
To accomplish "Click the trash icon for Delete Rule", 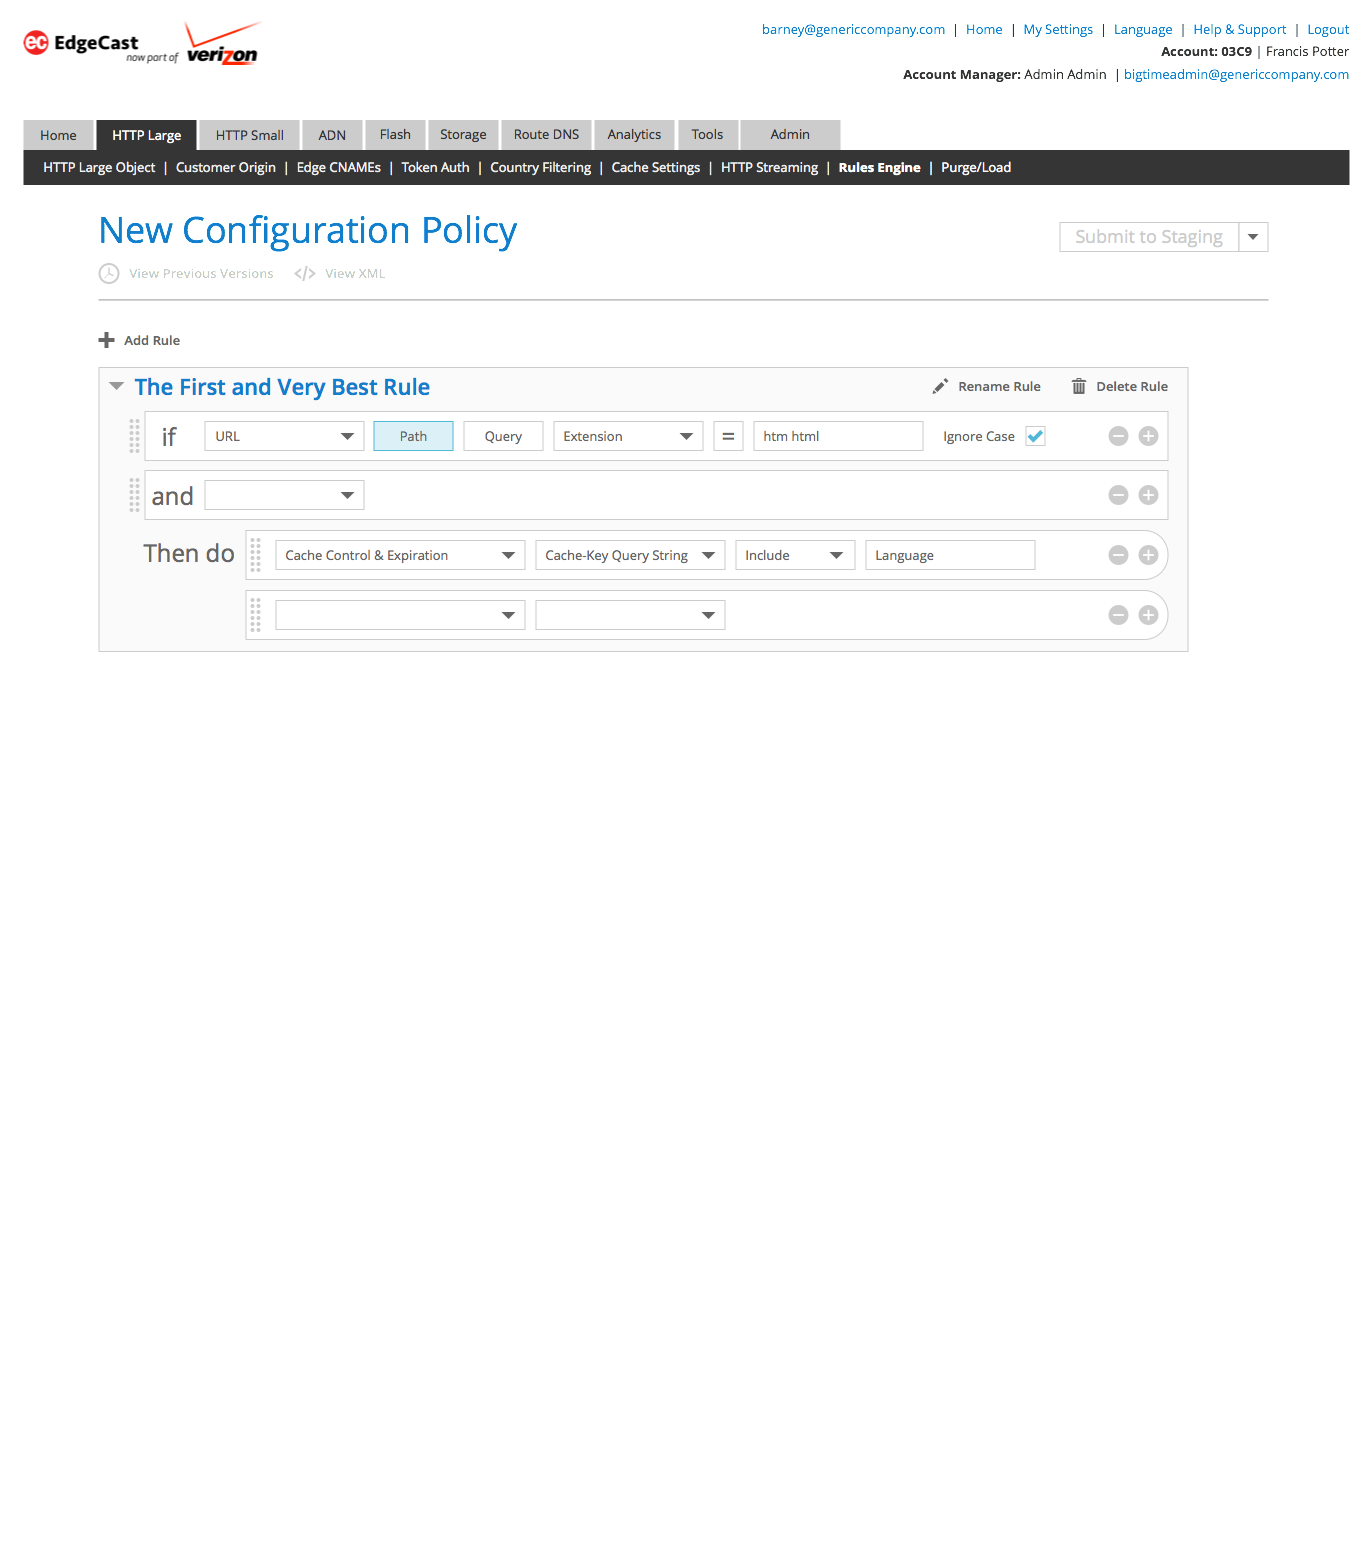I will [x=1079, y=386].
